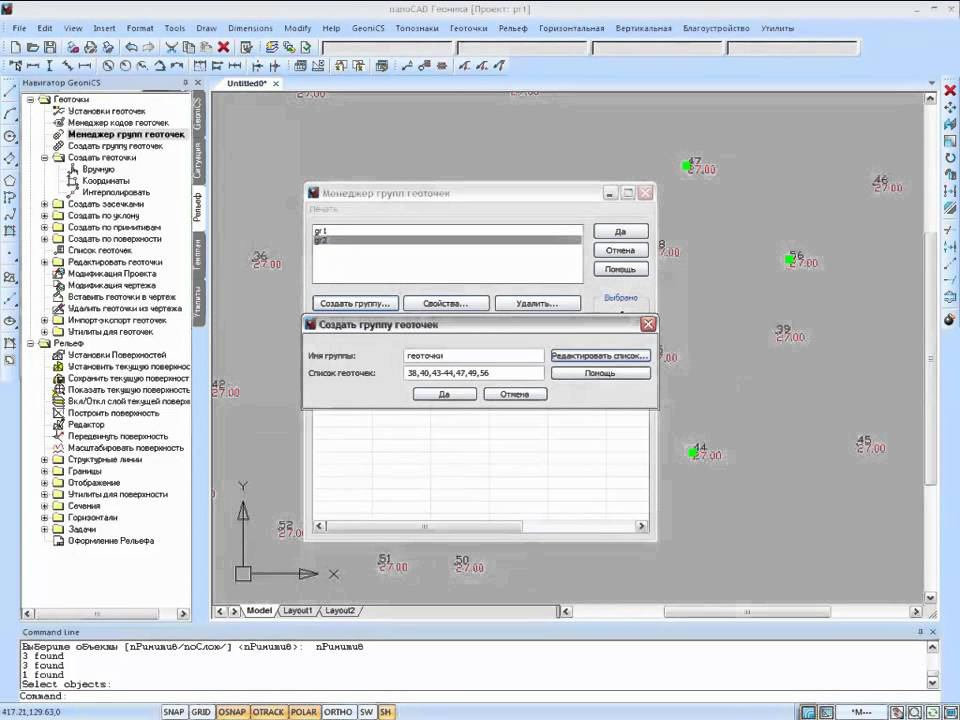Select the Polygon draw tool in left toolbar

pos(10,181)
